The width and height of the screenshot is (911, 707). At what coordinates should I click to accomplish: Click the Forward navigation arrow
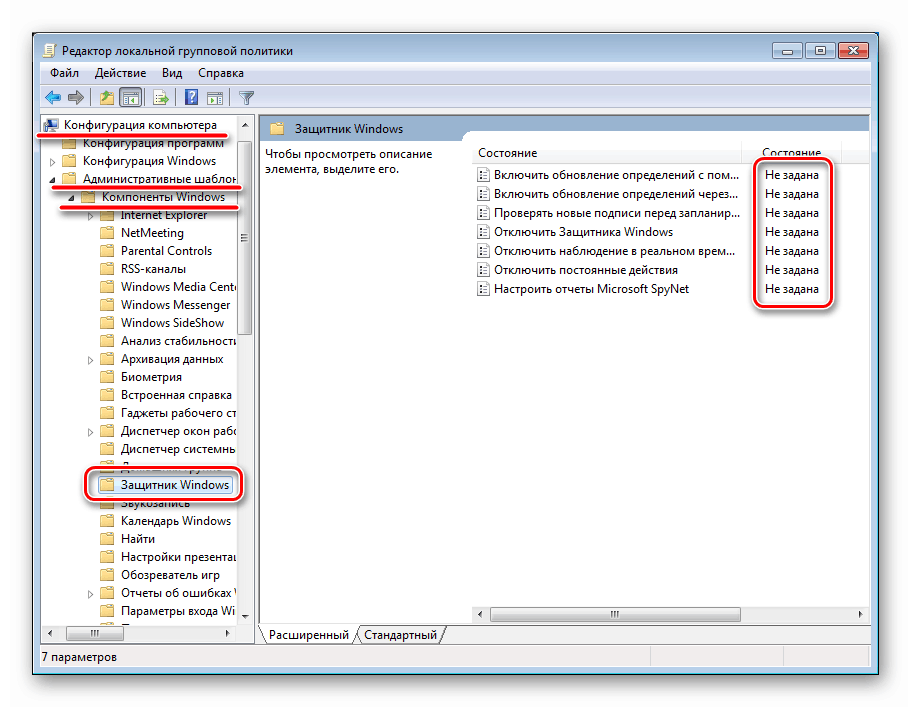pos(77,97)
